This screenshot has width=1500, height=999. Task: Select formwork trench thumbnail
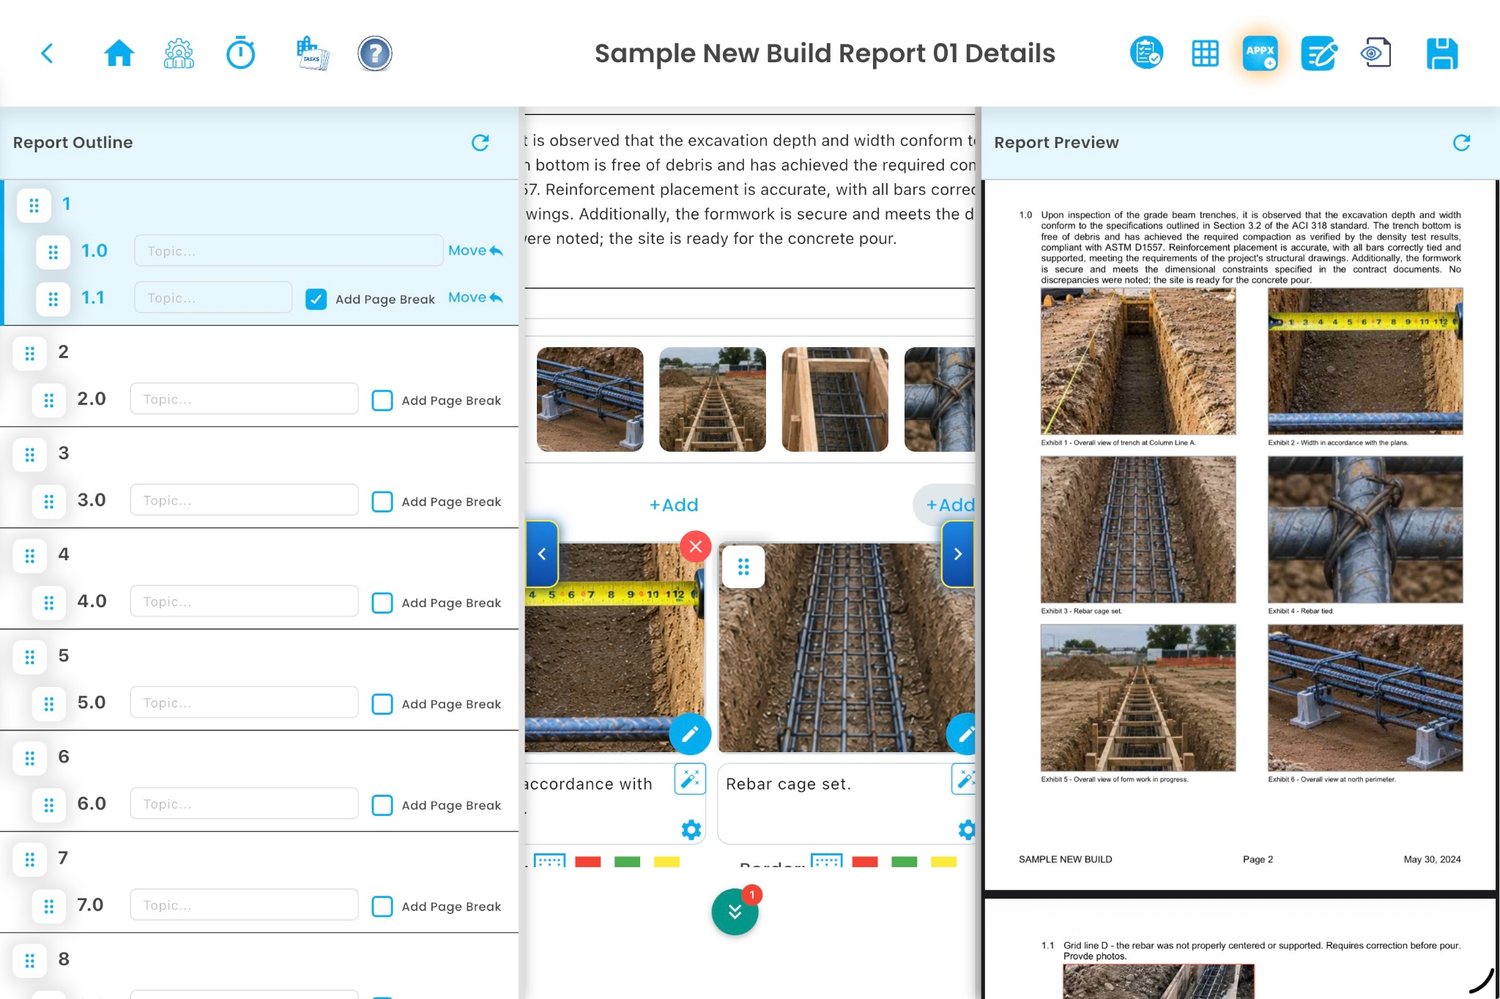[x=712, y=399]
